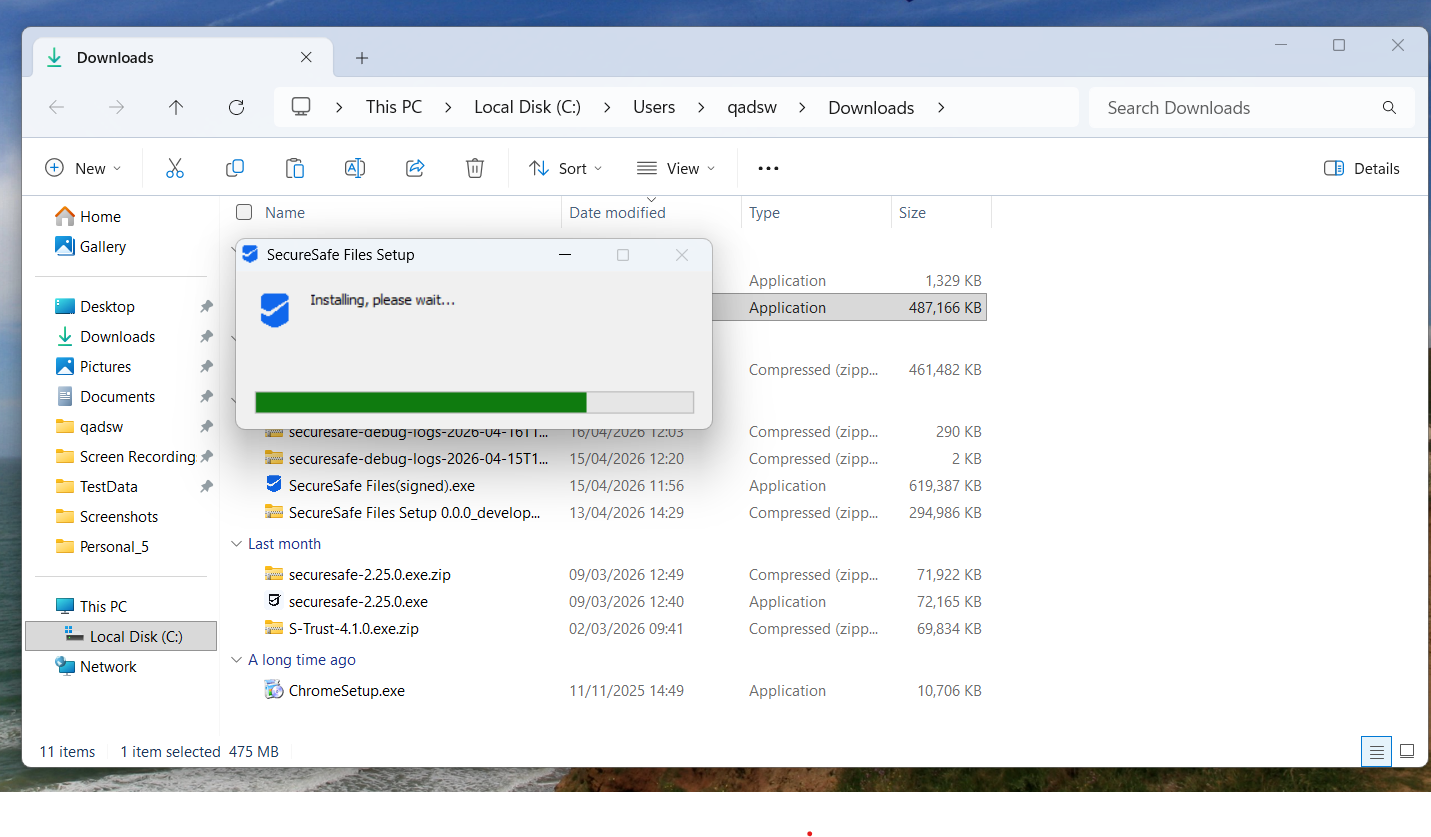This screenshot has width=1431, height=837.
Task: Collapse the Last month group
Action: (x=237, y=544)
